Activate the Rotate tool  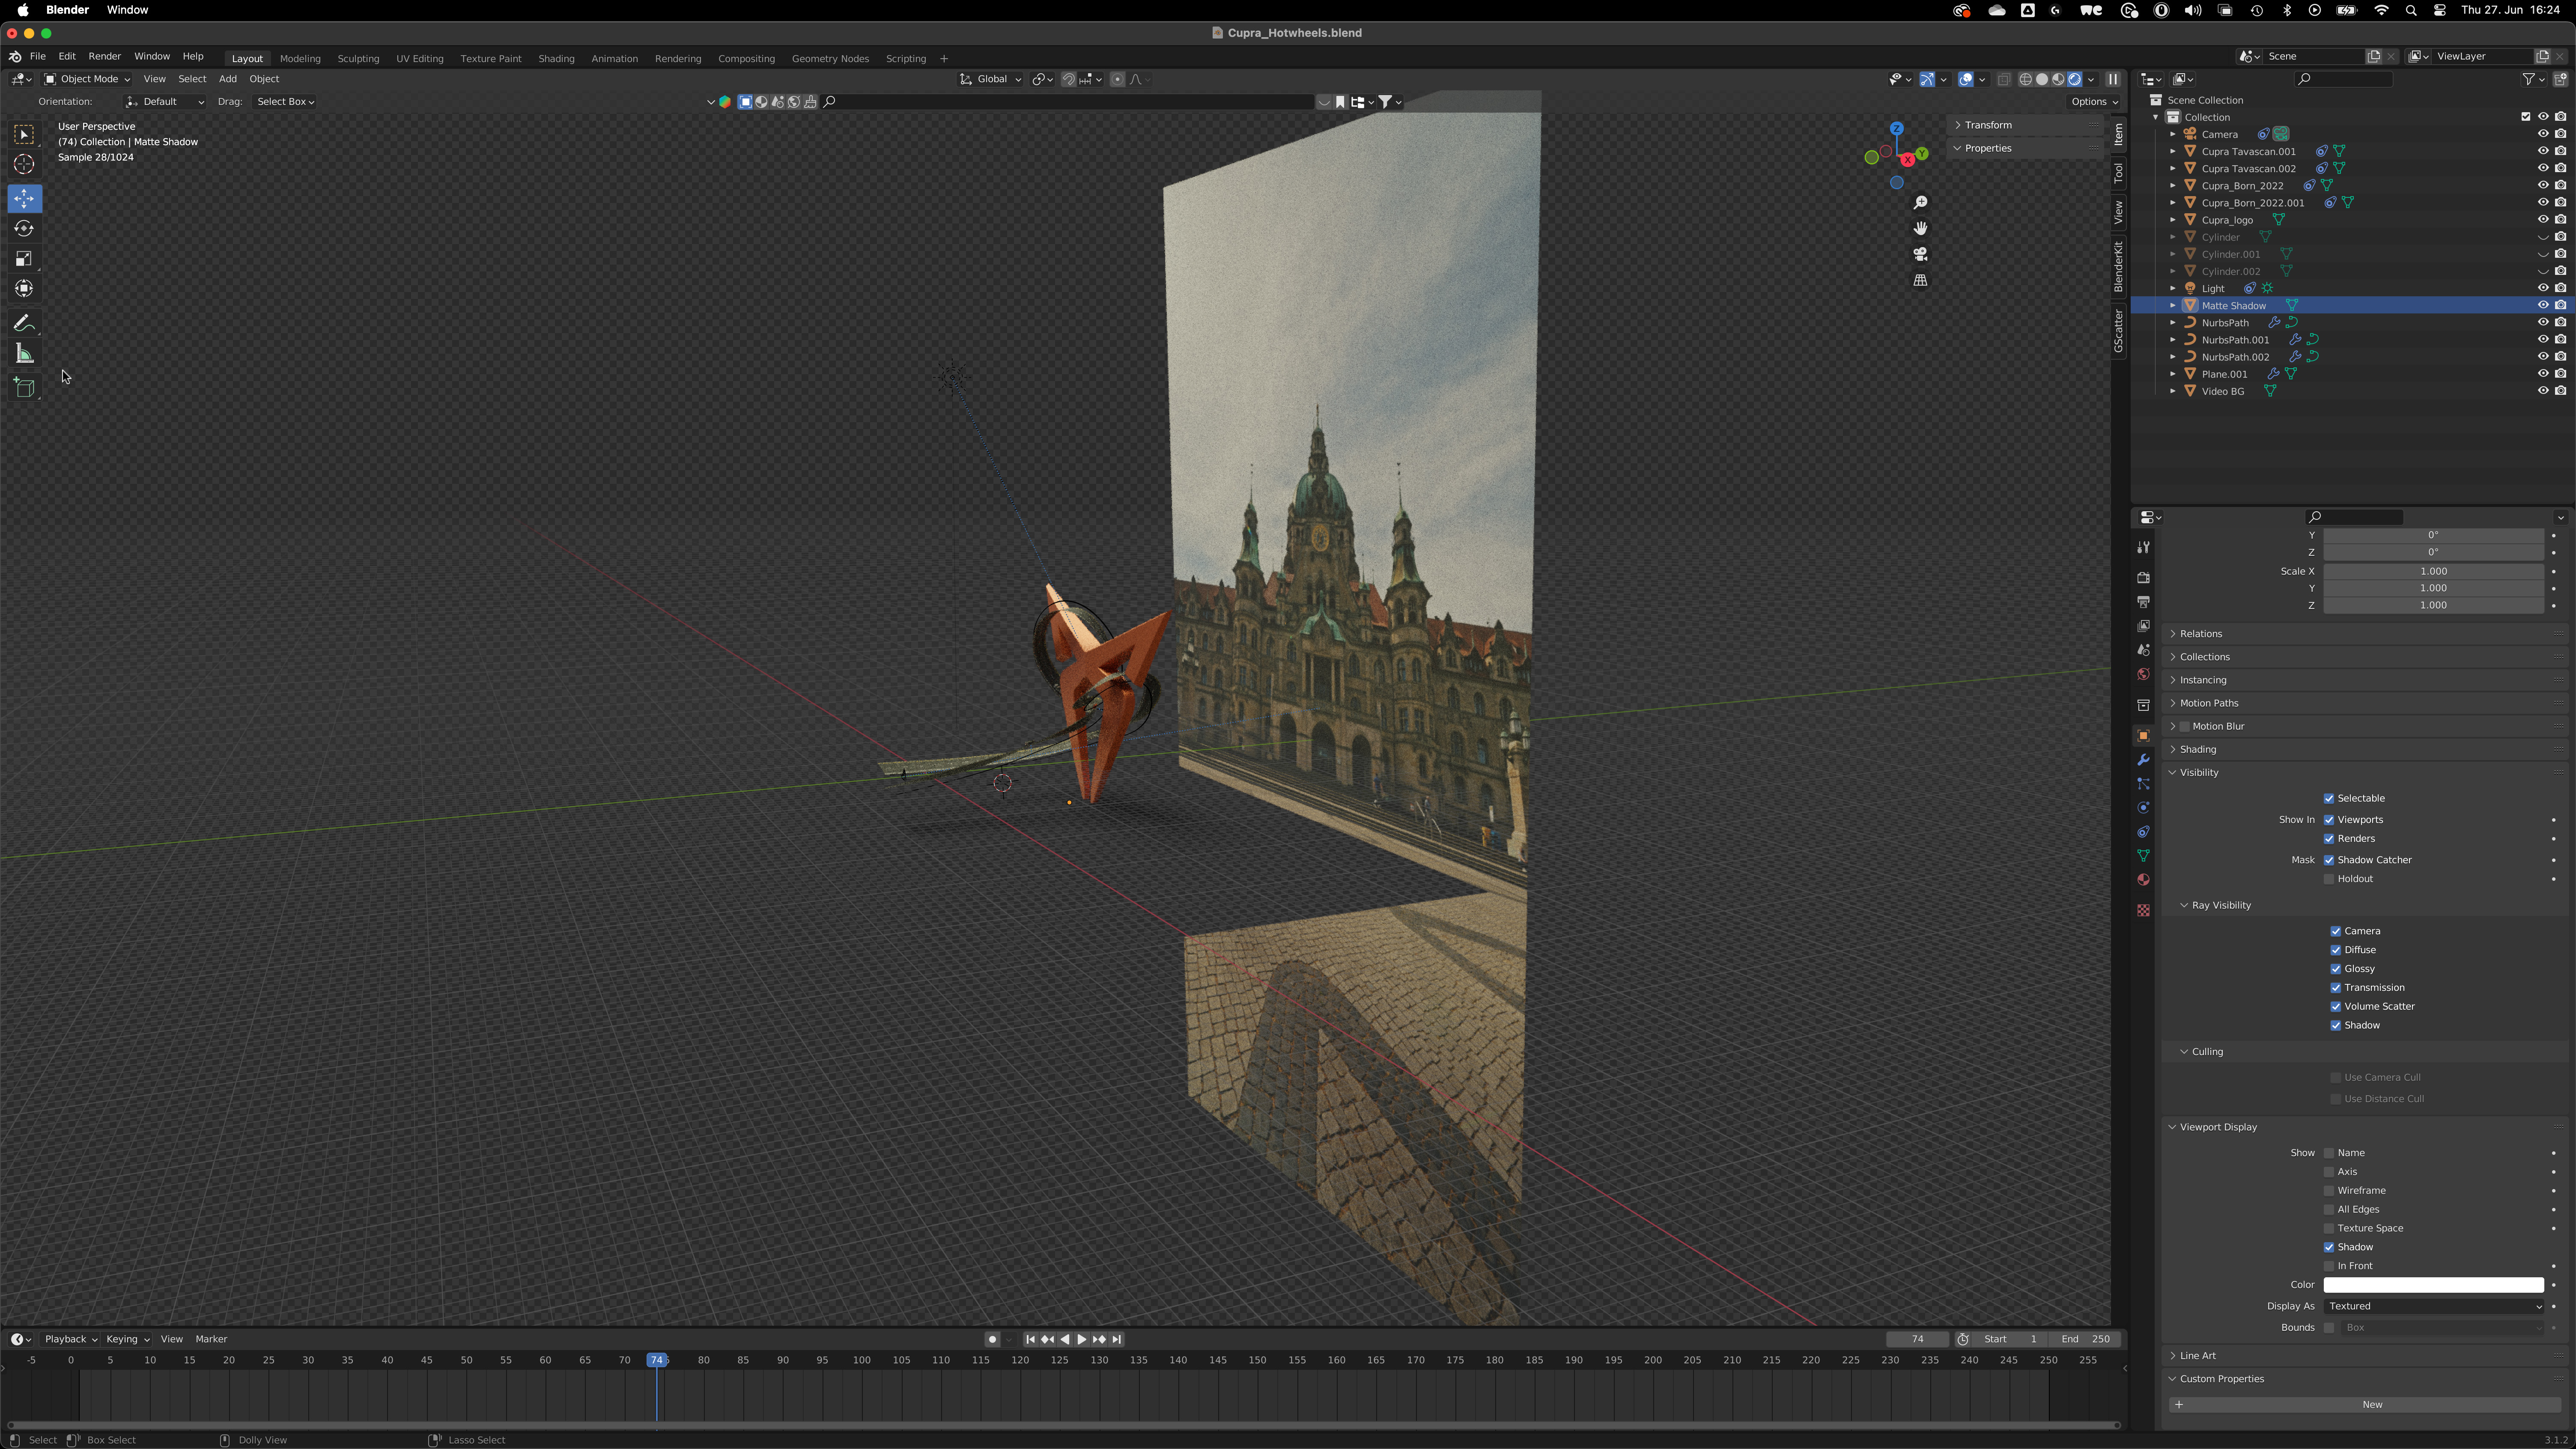(24, 229)
